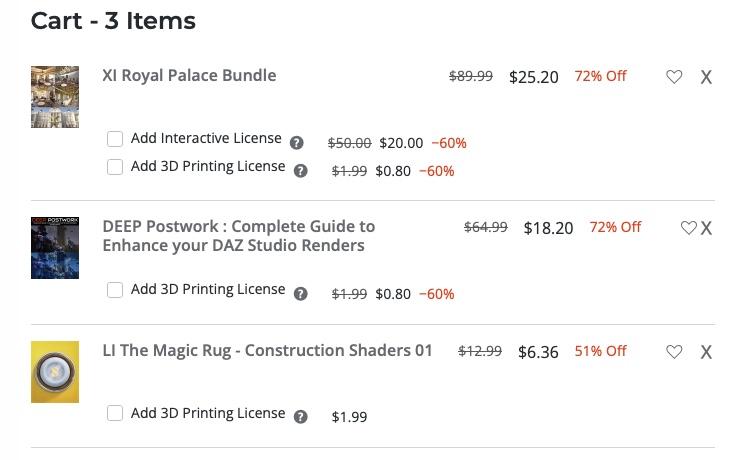Remove XI Royal Palace Bundle from cart

point(706,77)
